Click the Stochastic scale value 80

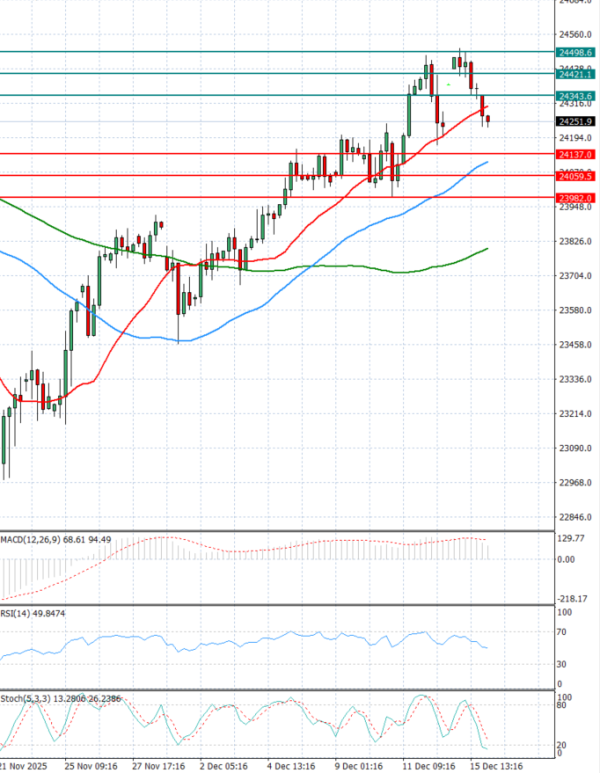click(x=564, y=705)
